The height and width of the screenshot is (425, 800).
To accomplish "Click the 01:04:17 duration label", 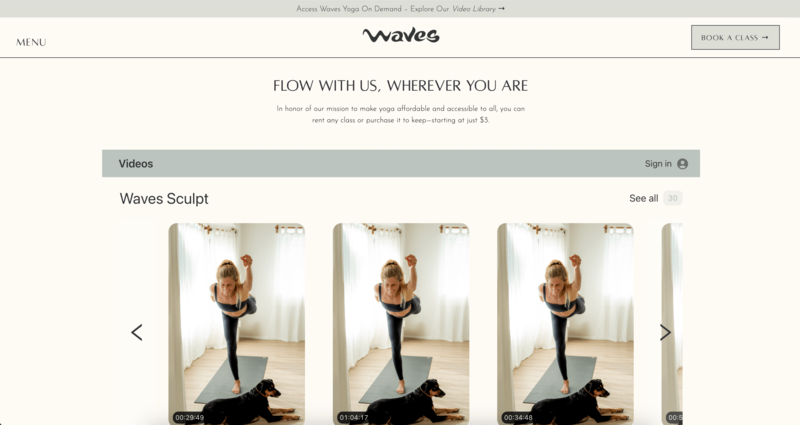I will tap(354, 417).
